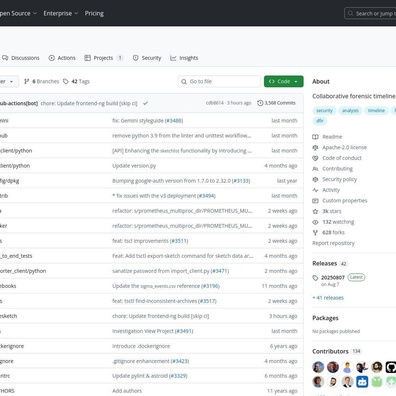Click the pulse icon beside Activity
The width and height of the screenshot is (396, 396).
pos(315,190)
